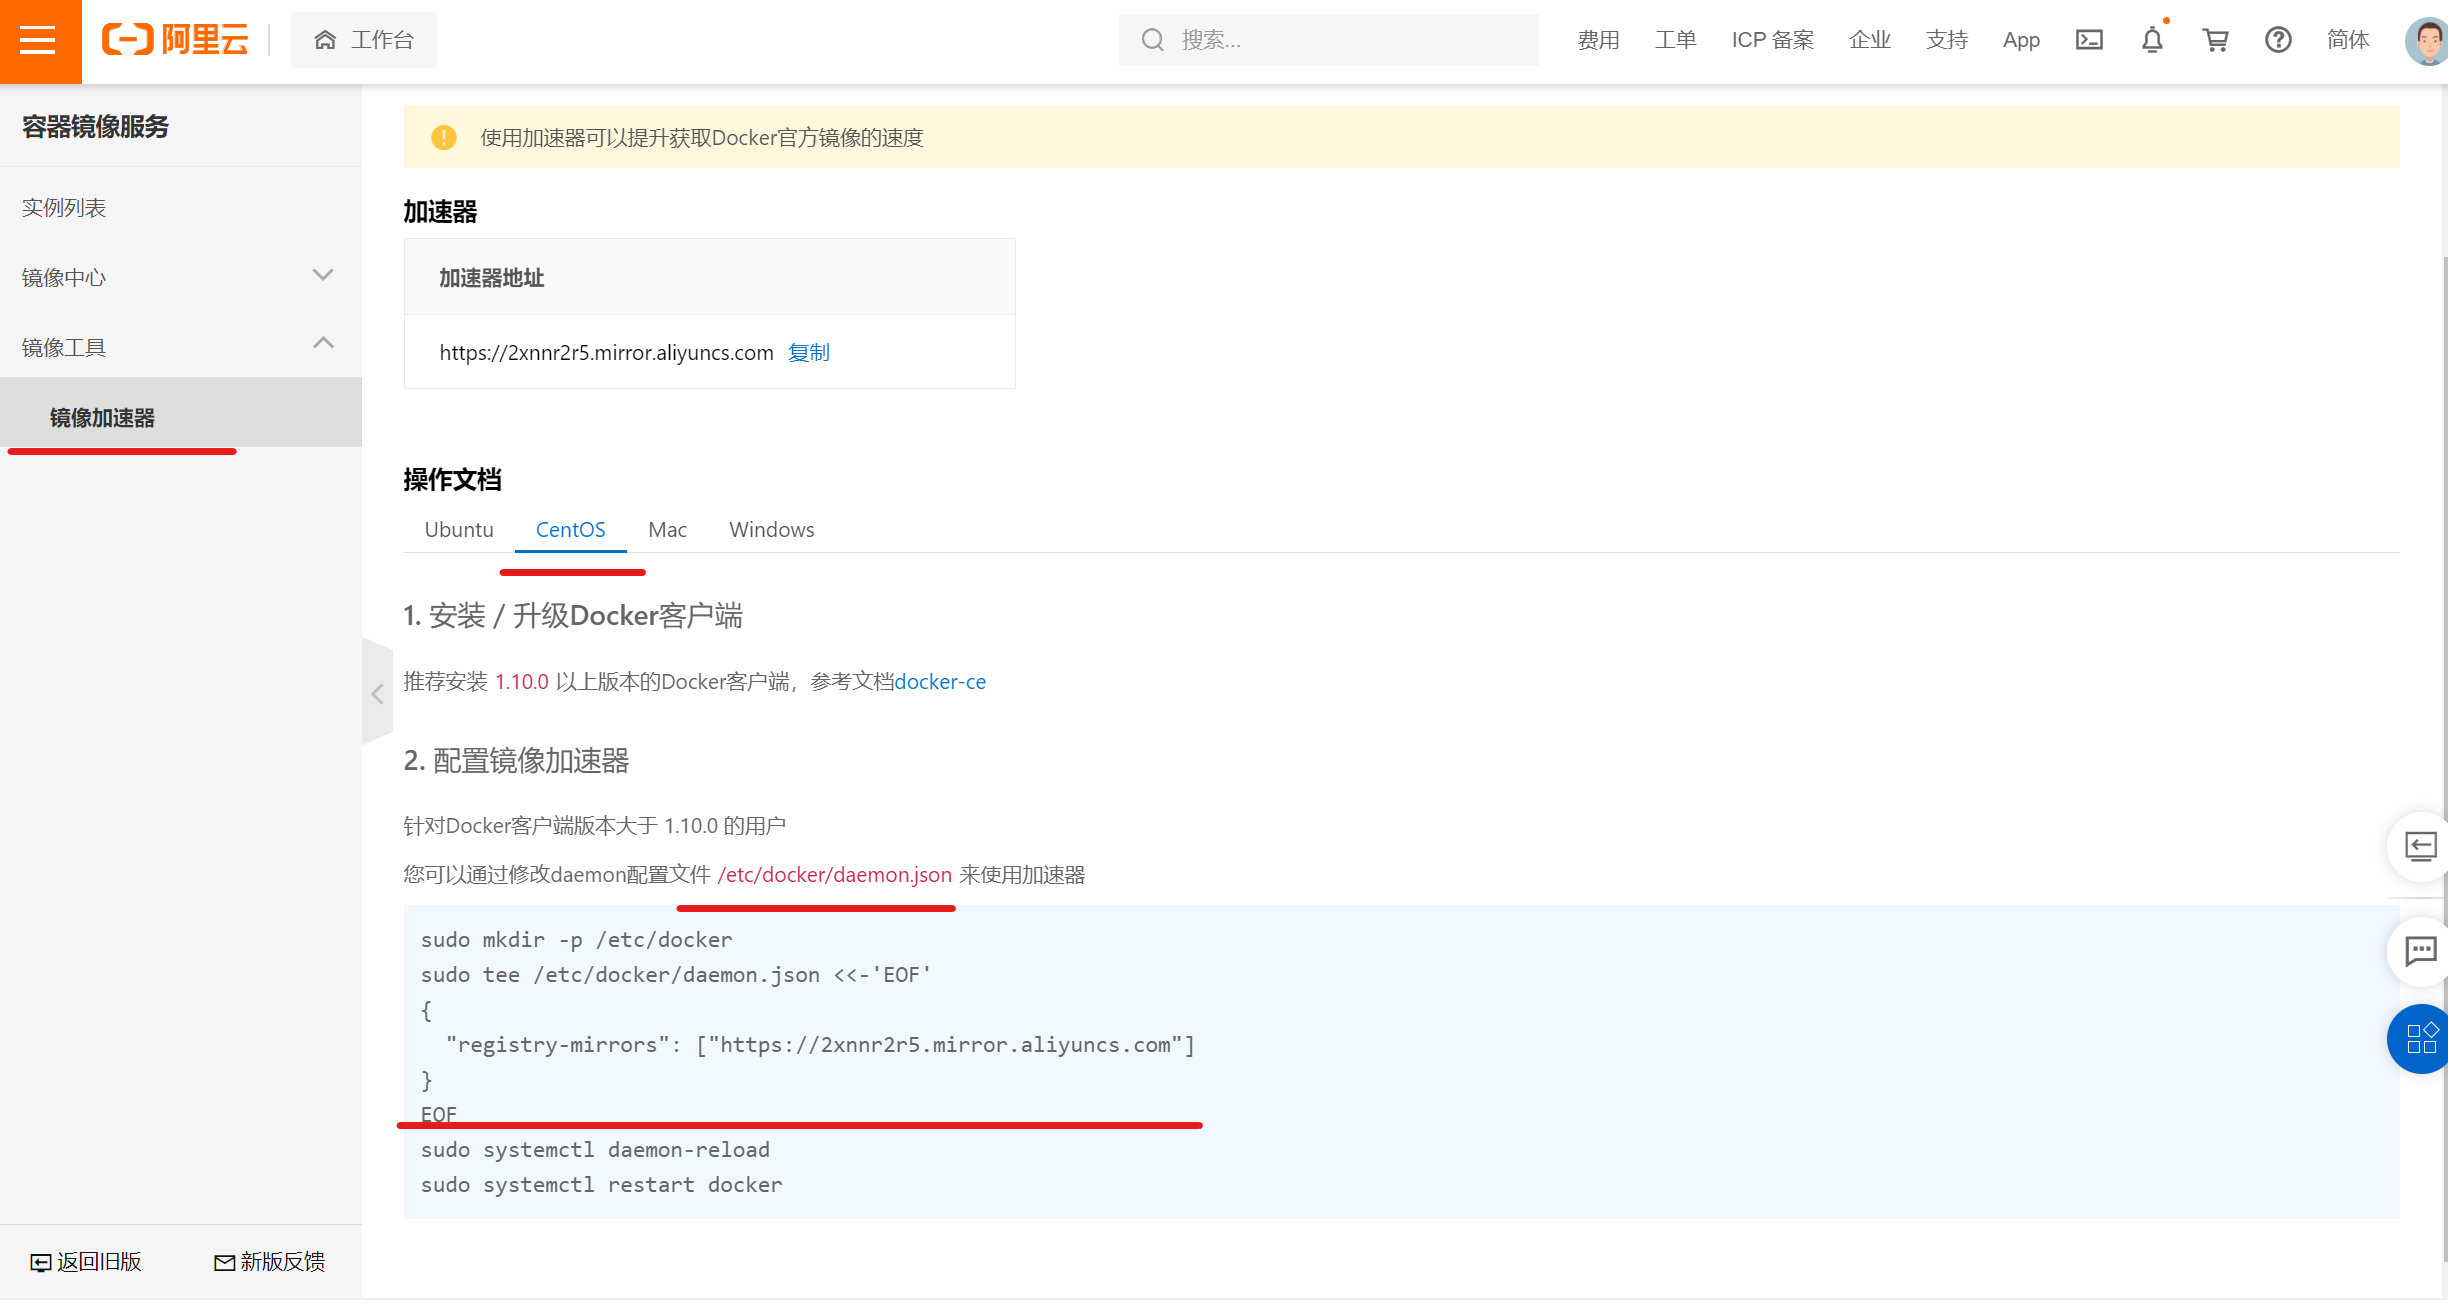Open the floating chat message icon
The width and height of the screenshot is (2448, 1303).
click(x=2420, y=950)
